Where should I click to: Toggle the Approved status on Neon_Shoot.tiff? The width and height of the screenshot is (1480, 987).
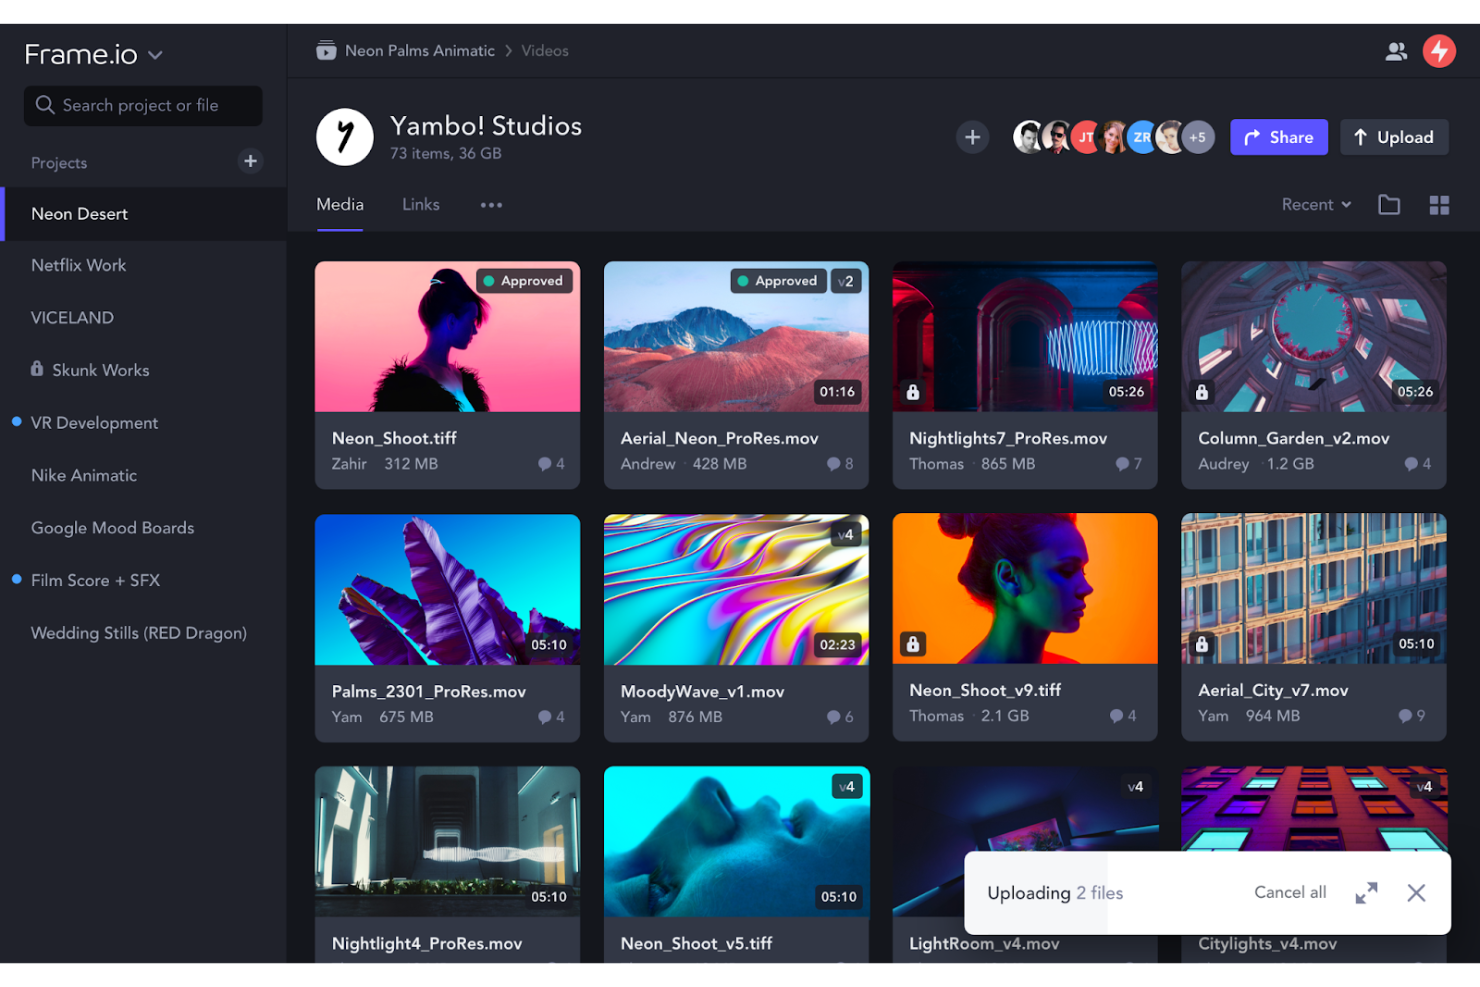tap(524, 281)
